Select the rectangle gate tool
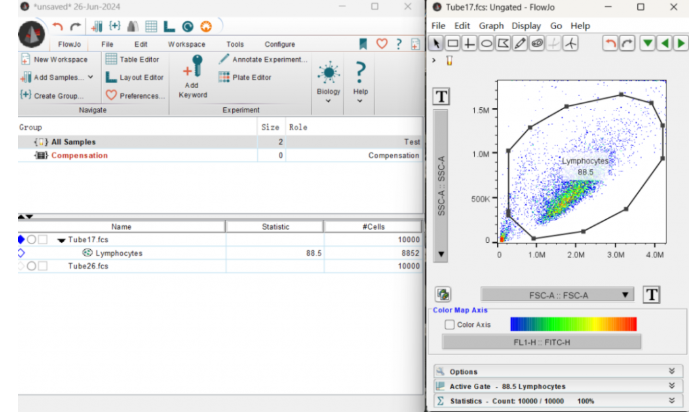The image size is (700, 417). click(x=453, y=43)
